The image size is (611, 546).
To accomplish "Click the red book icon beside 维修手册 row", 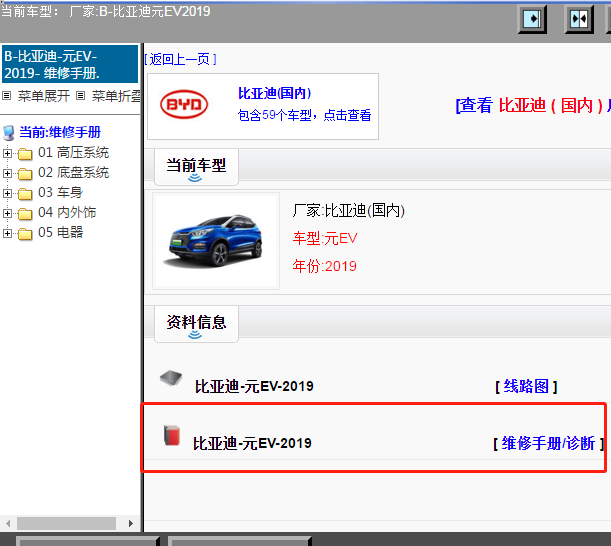I will coord(171,435).
